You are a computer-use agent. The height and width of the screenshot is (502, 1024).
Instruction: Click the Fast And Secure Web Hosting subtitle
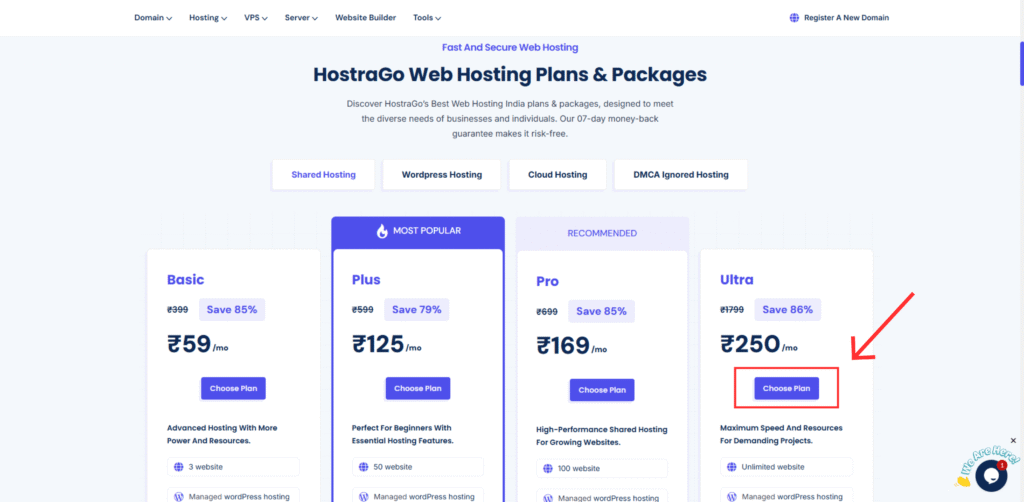tap(510, 48)
